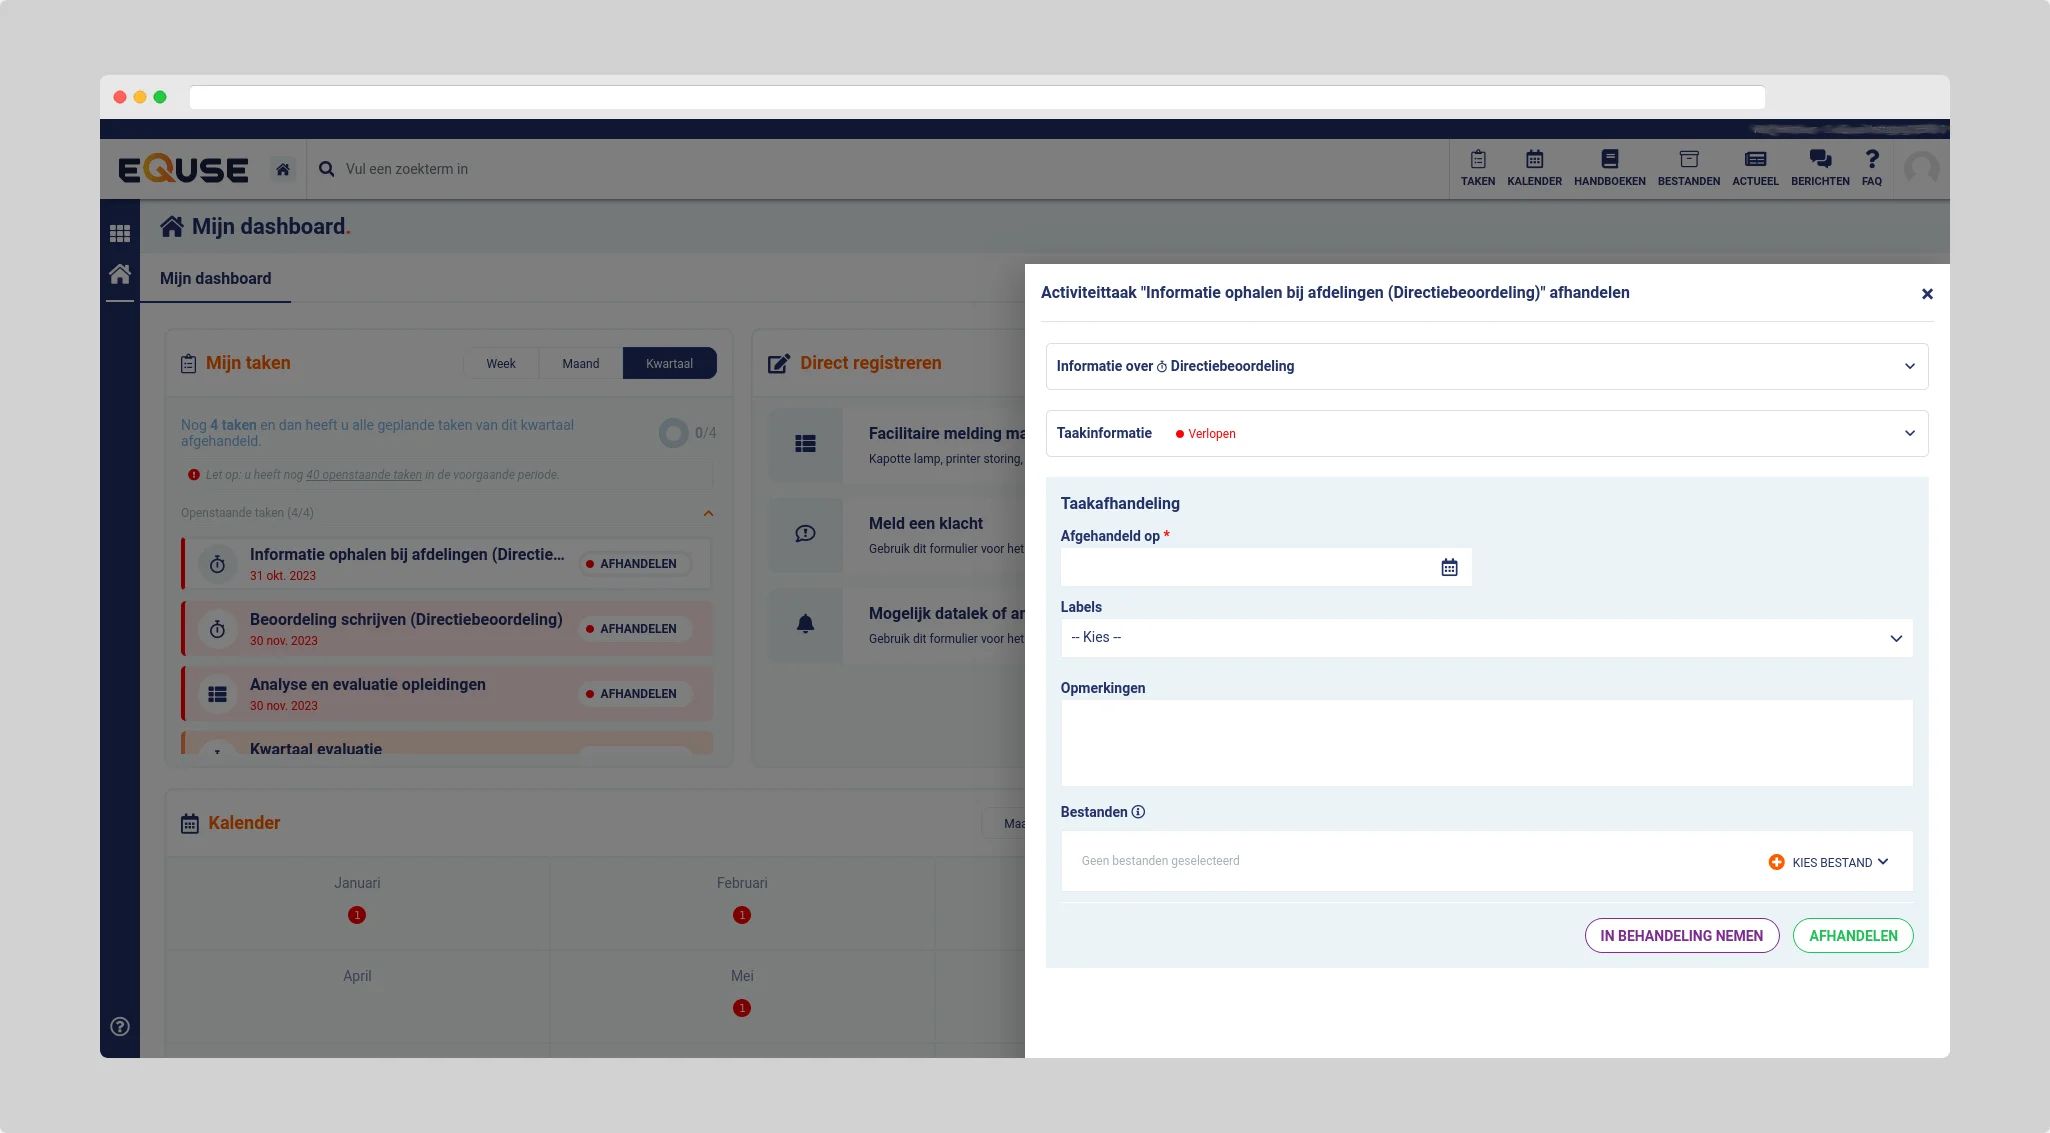
Task: Open the Taken icon in top navigation
Action: [1477, 167]
